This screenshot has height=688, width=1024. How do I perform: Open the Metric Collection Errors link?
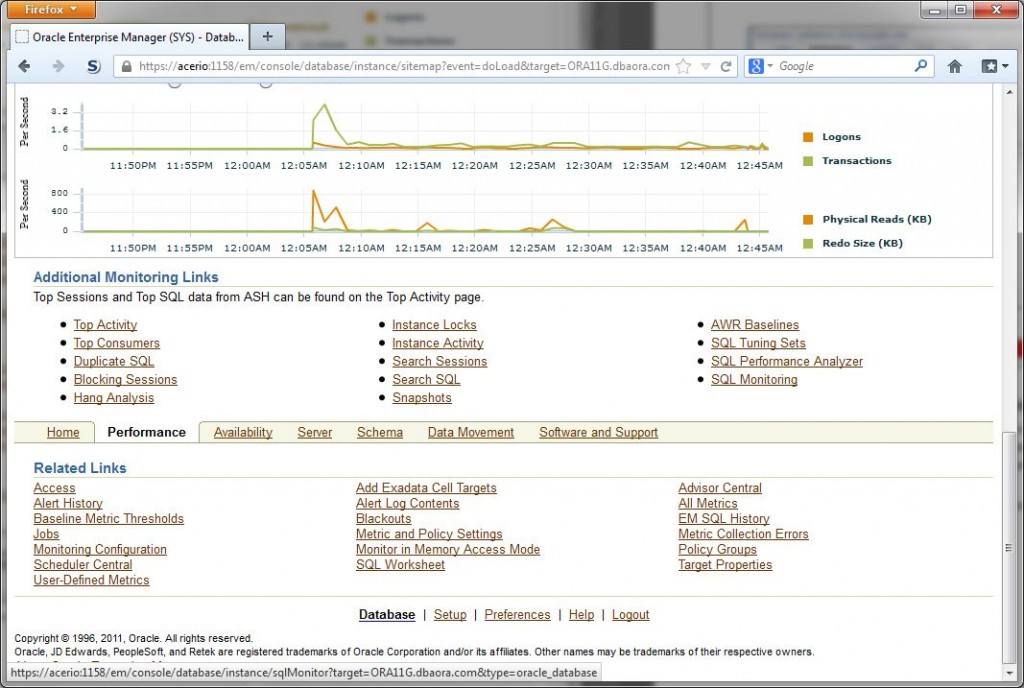pos(743,534)
